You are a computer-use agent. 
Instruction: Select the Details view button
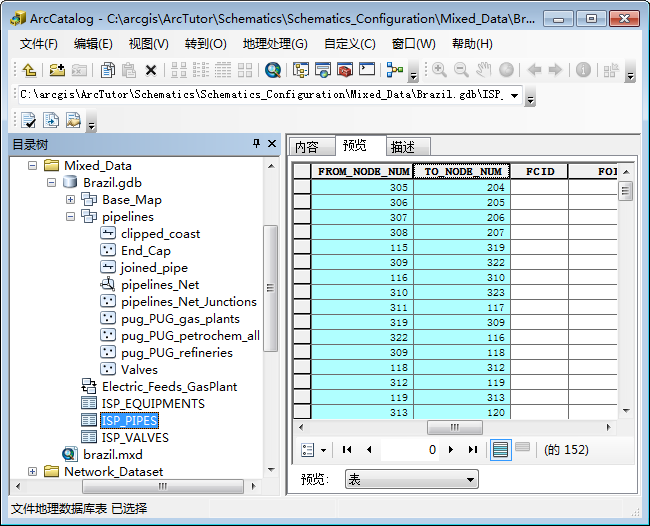223,70
